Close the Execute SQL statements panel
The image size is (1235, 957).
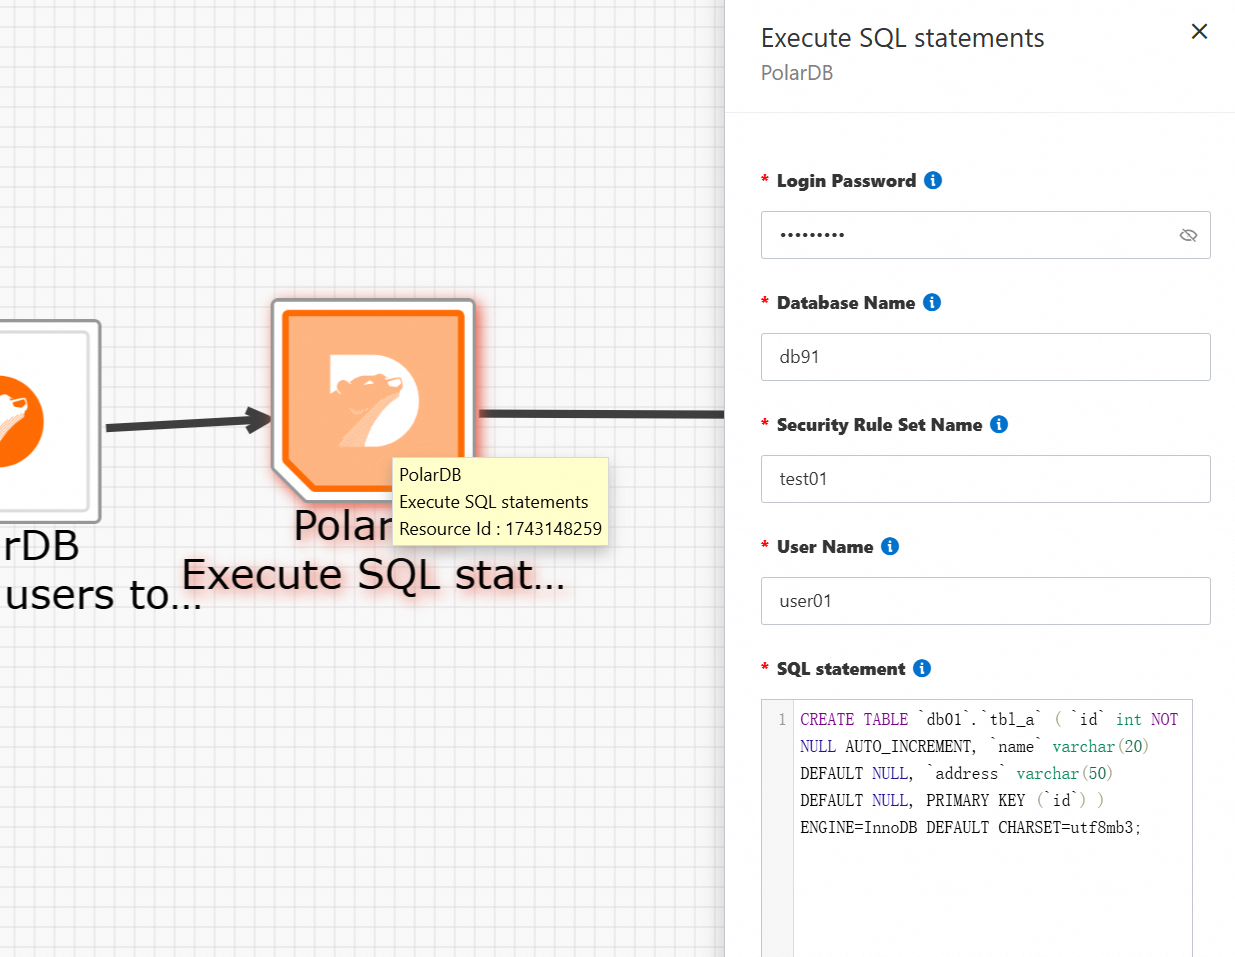pos(1199,32)
